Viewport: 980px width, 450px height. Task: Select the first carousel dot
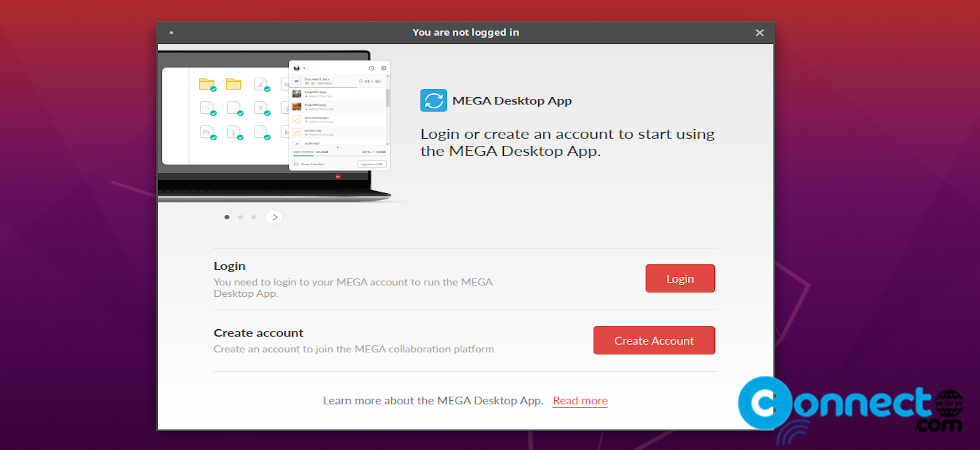coord(226,217)
